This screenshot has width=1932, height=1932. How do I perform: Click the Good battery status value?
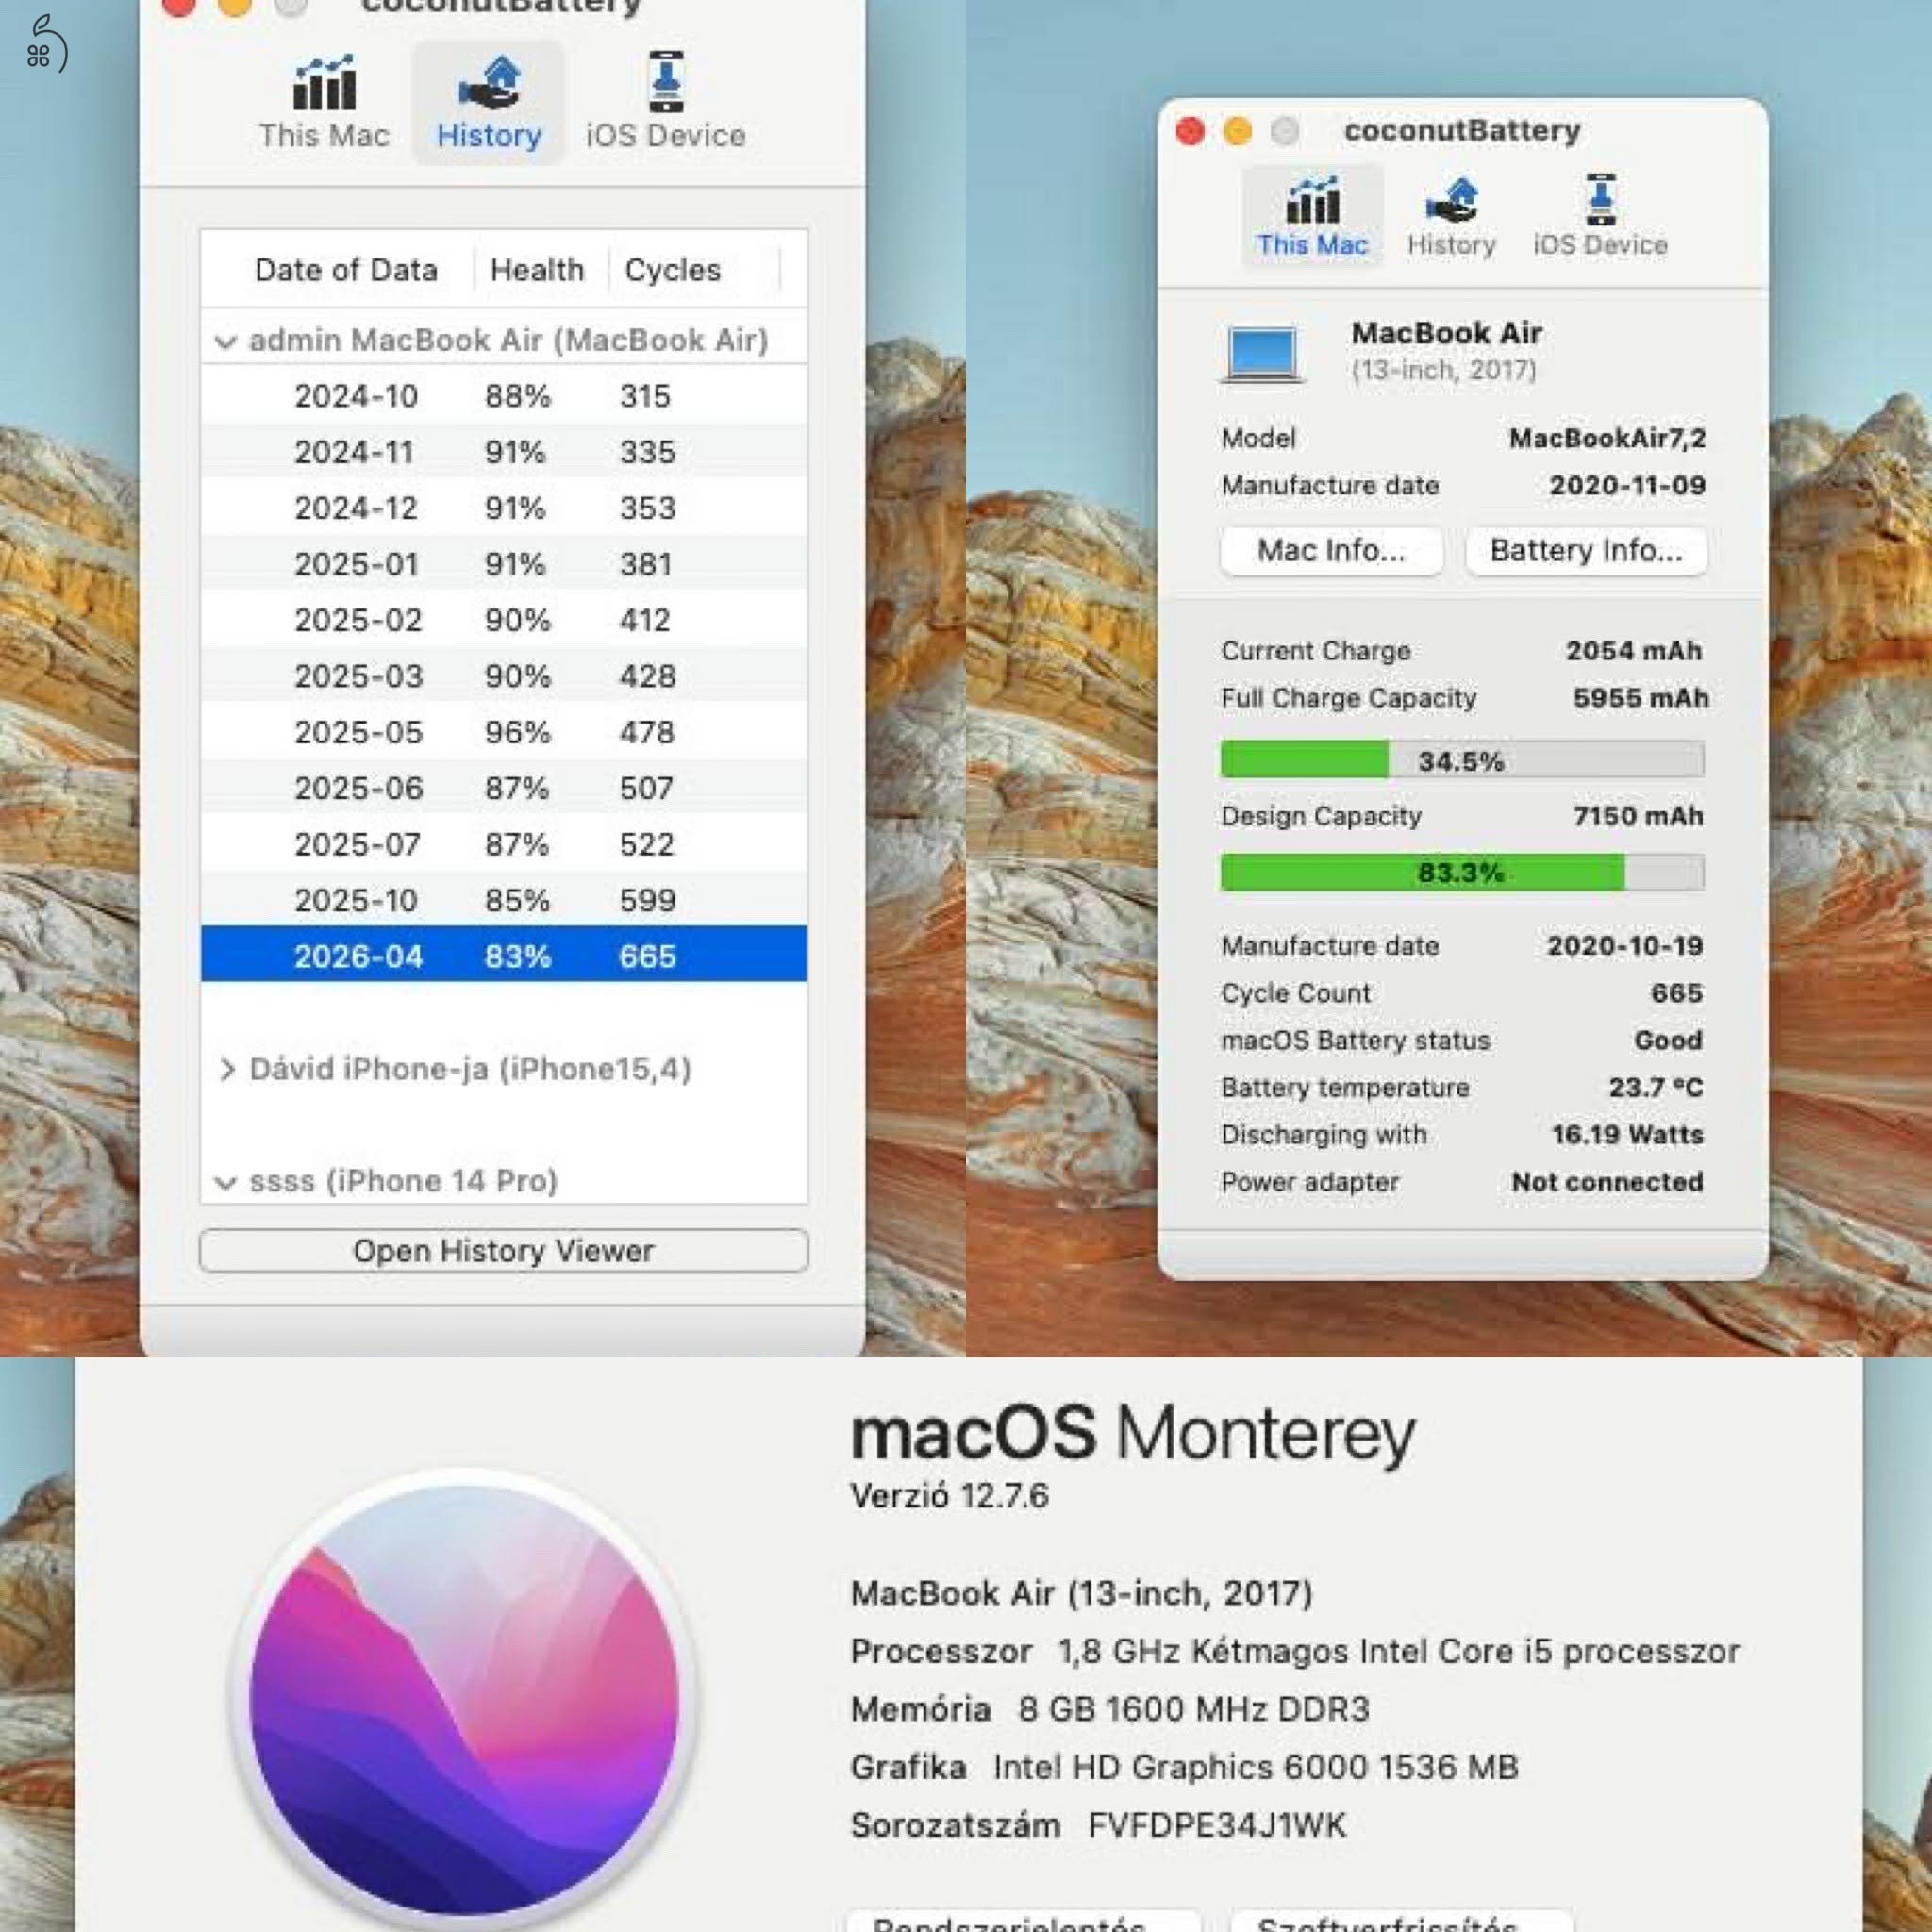[1668, 1040]
